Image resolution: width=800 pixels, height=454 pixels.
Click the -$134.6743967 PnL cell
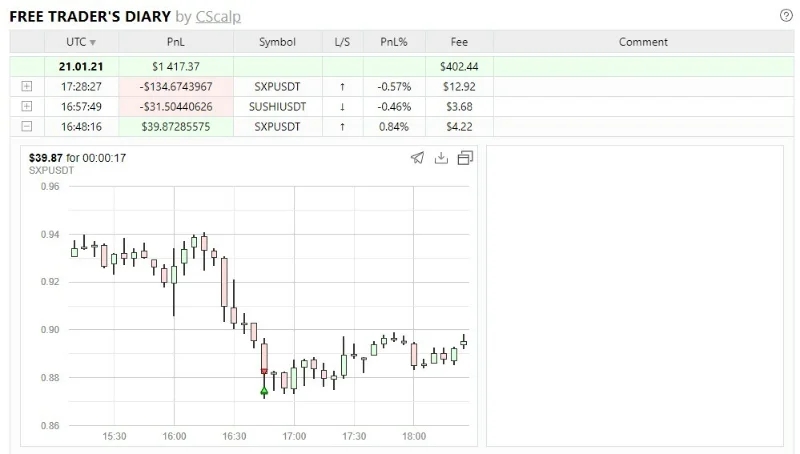pos(176,86)
